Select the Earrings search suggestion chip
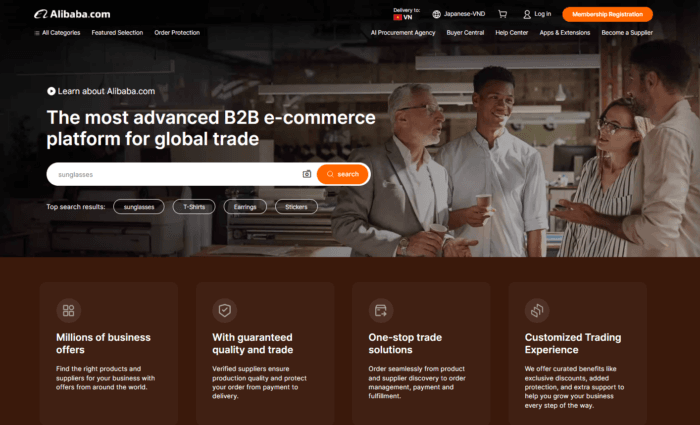Screen dimensions: 700x425 coord(245,207)
